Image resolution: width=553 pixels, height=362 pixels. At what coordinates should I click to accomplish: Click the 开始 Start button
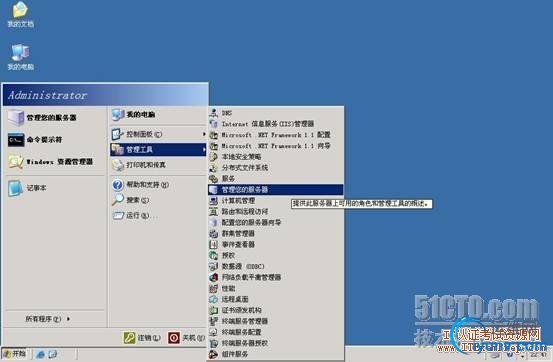[14, 354]
